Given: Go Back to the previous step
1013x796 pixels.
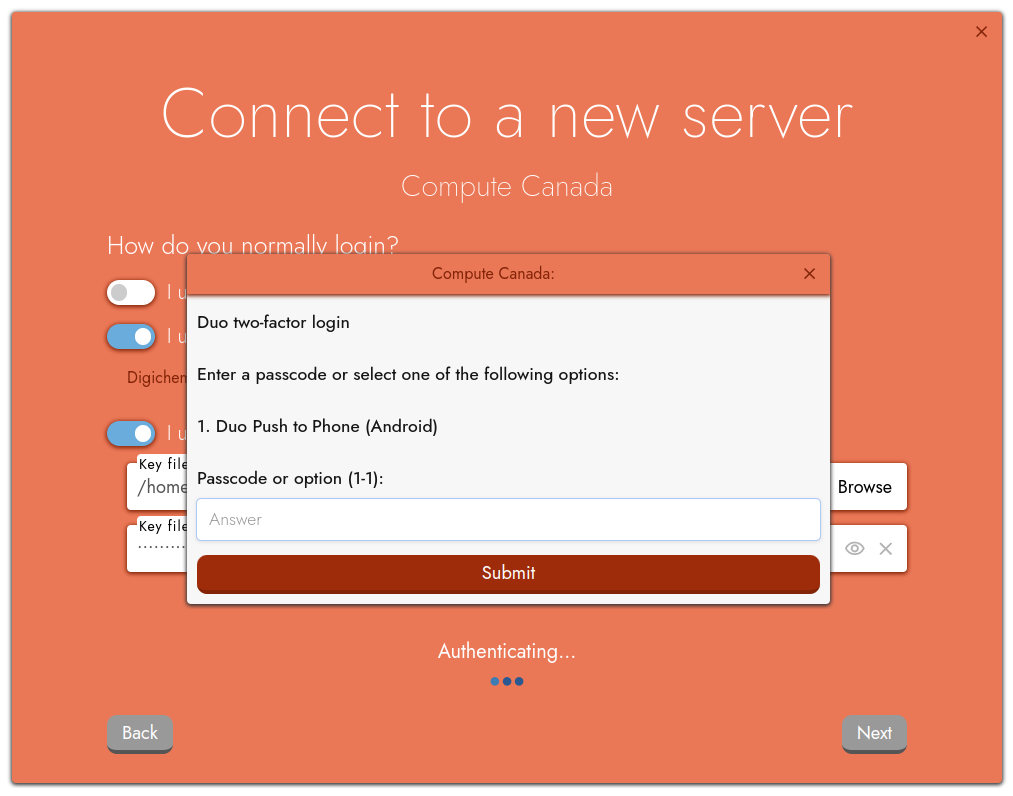Looking at the screenshot, I should click(140, 733).
